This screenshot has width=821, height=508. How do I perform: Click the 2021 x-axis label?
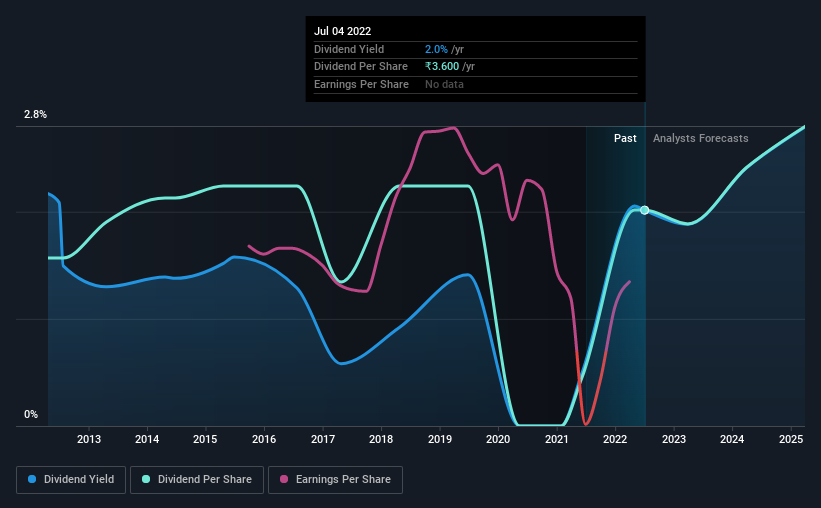(x=557, y=439)
